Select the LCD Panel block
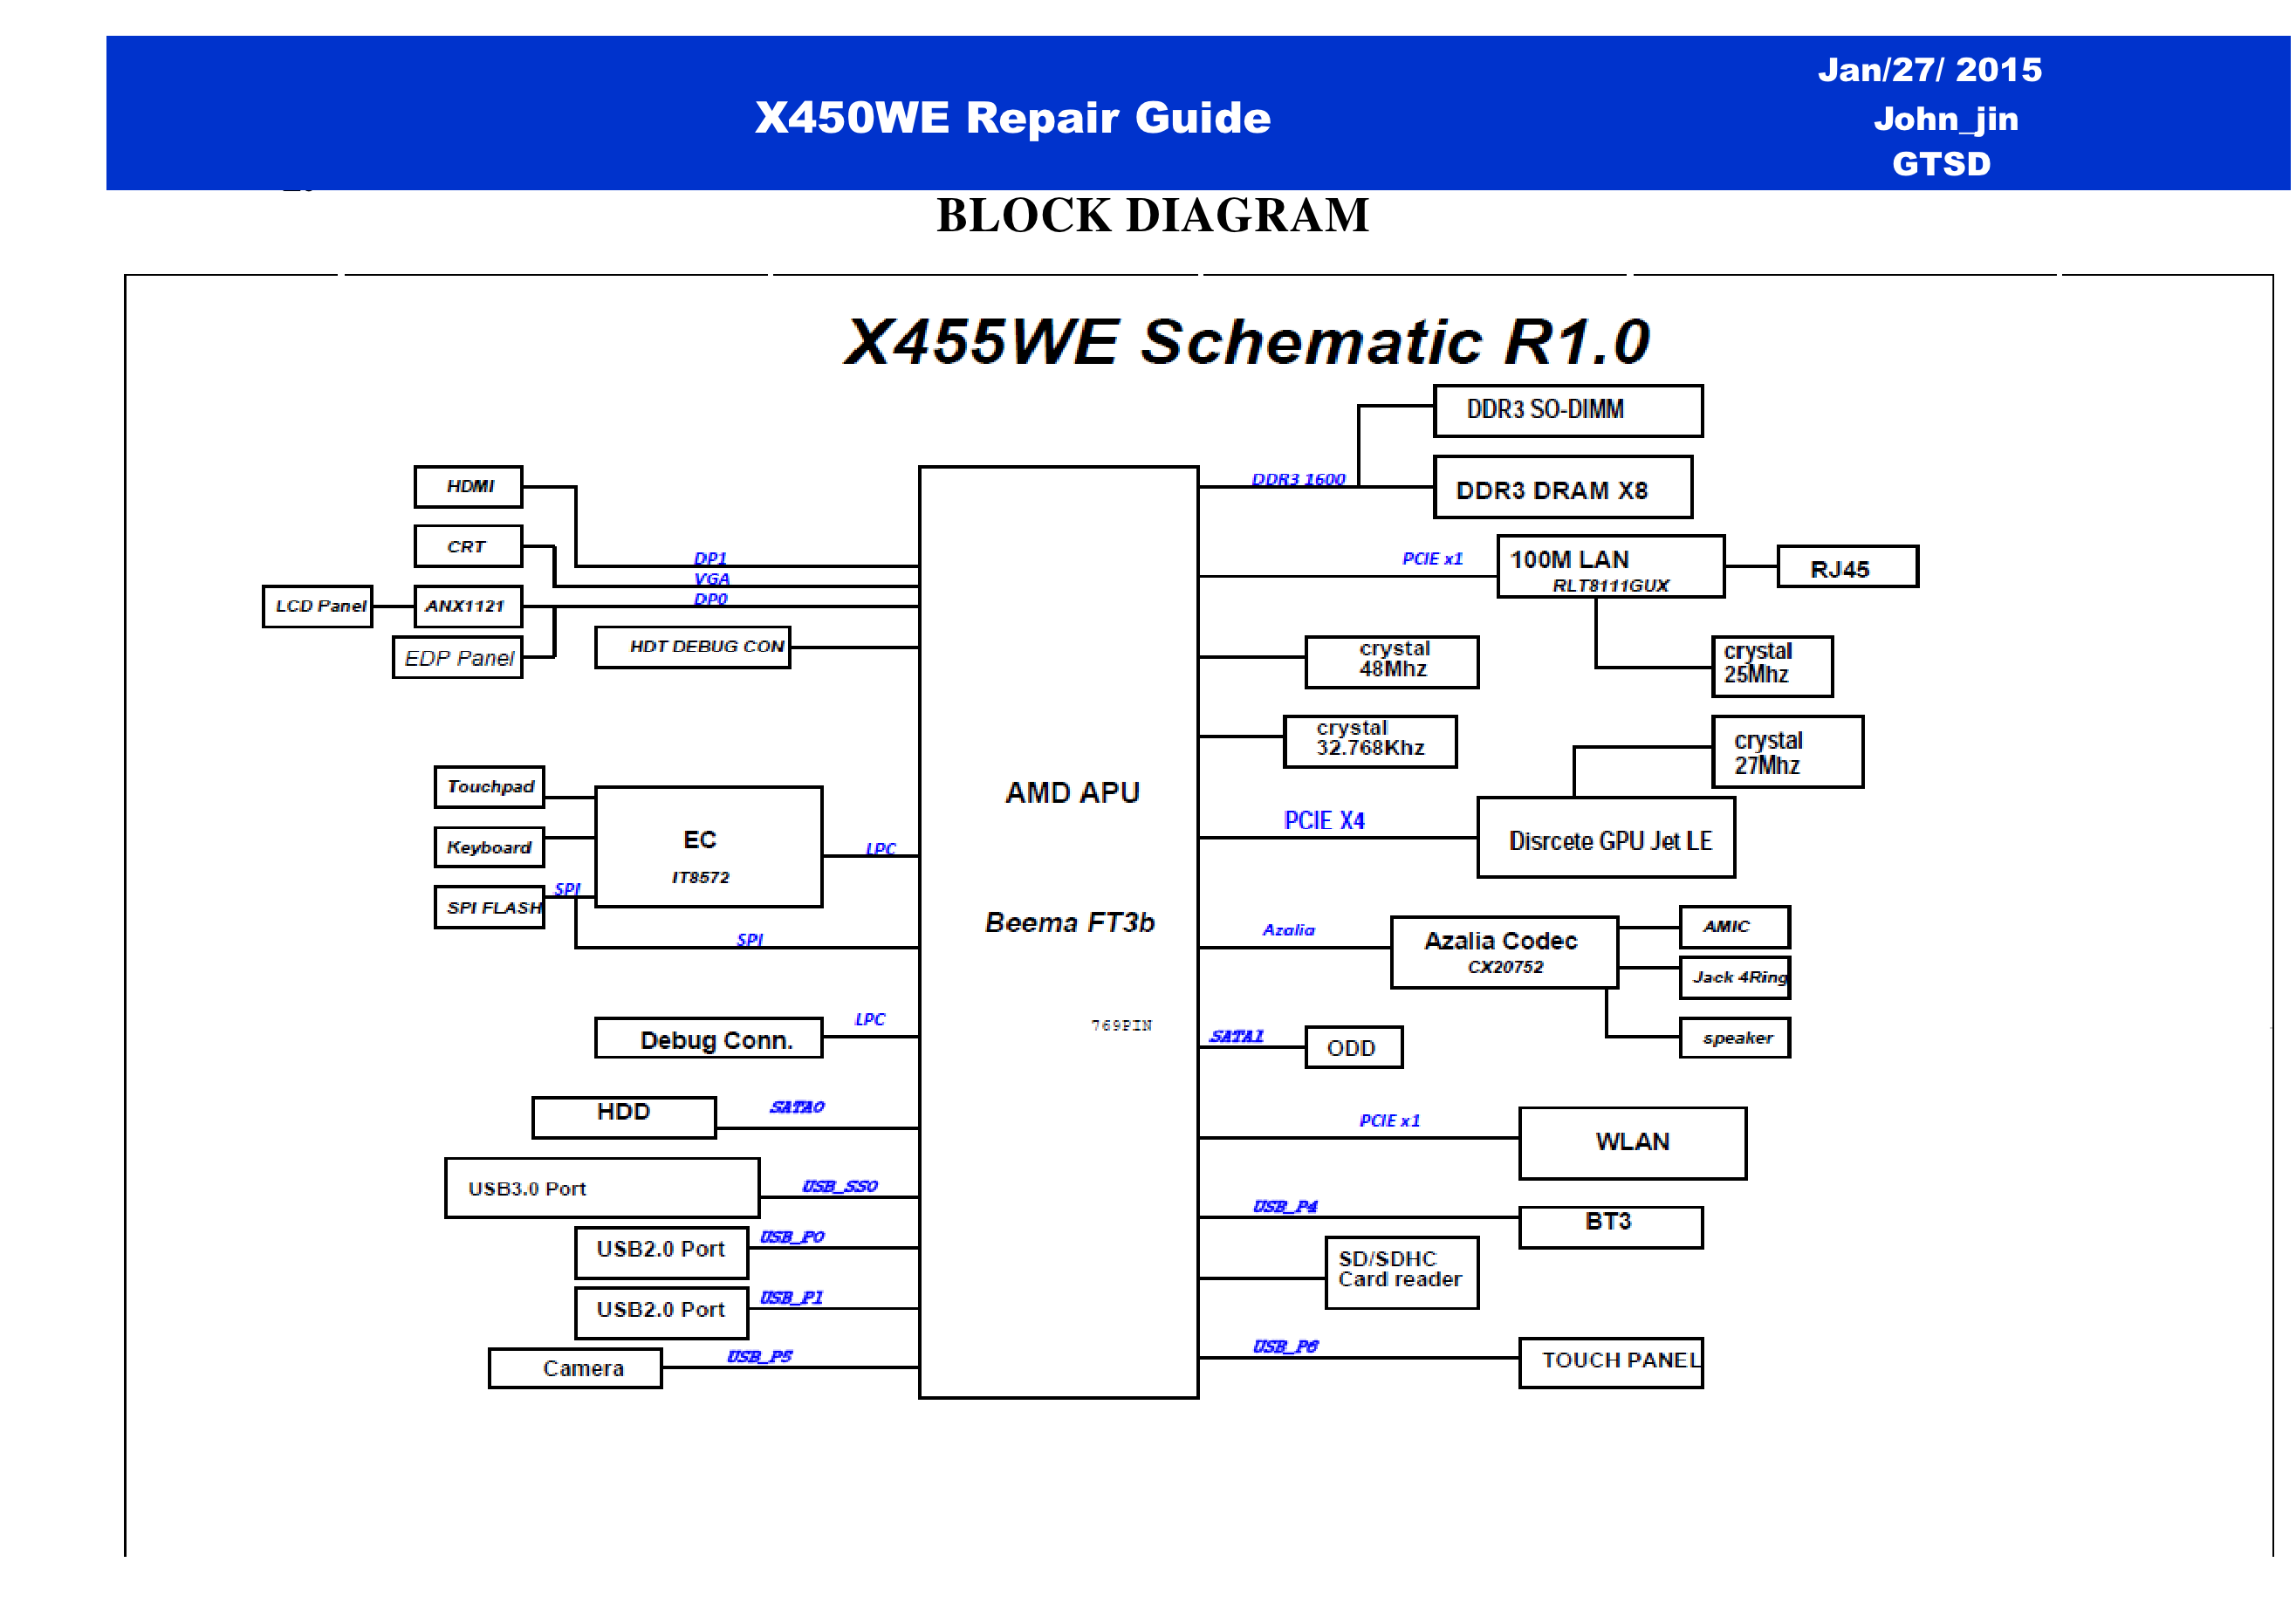This screenshot has width=2296, height=1624. 318,607
